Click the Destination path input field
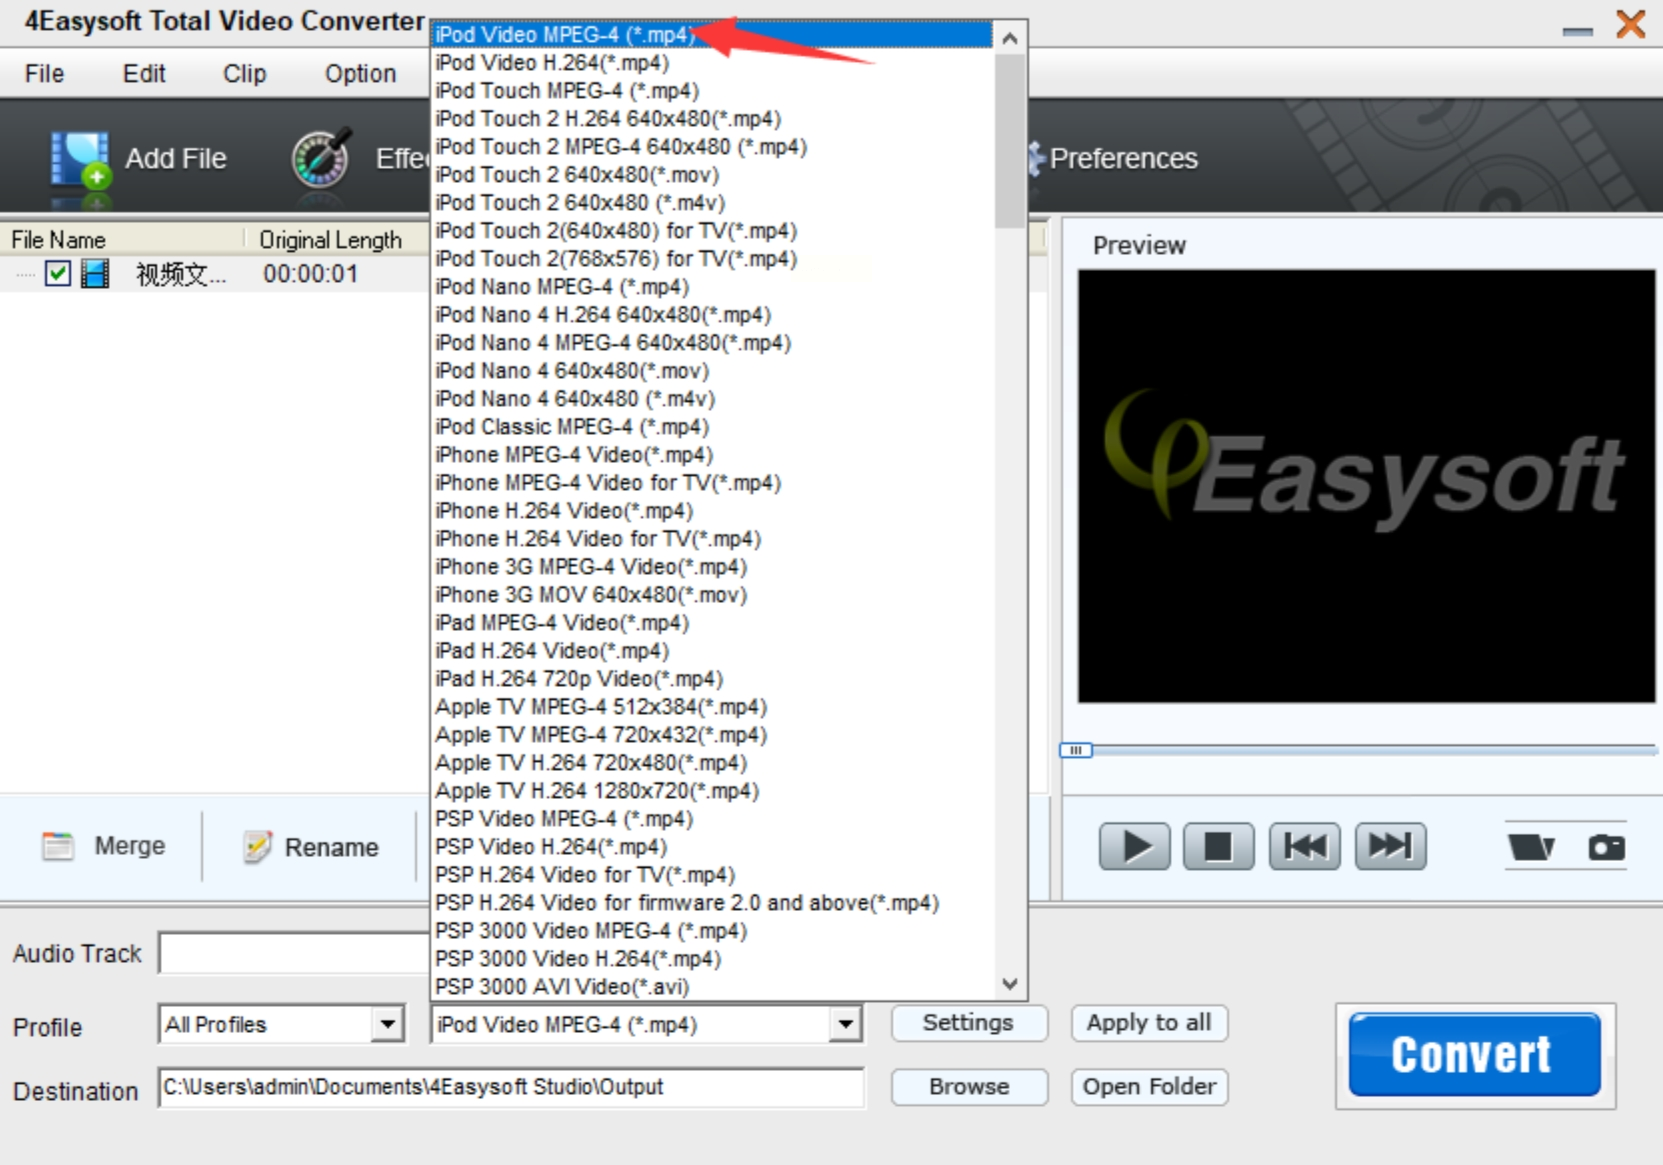 pyautogui.click(x=511, y=1087)
